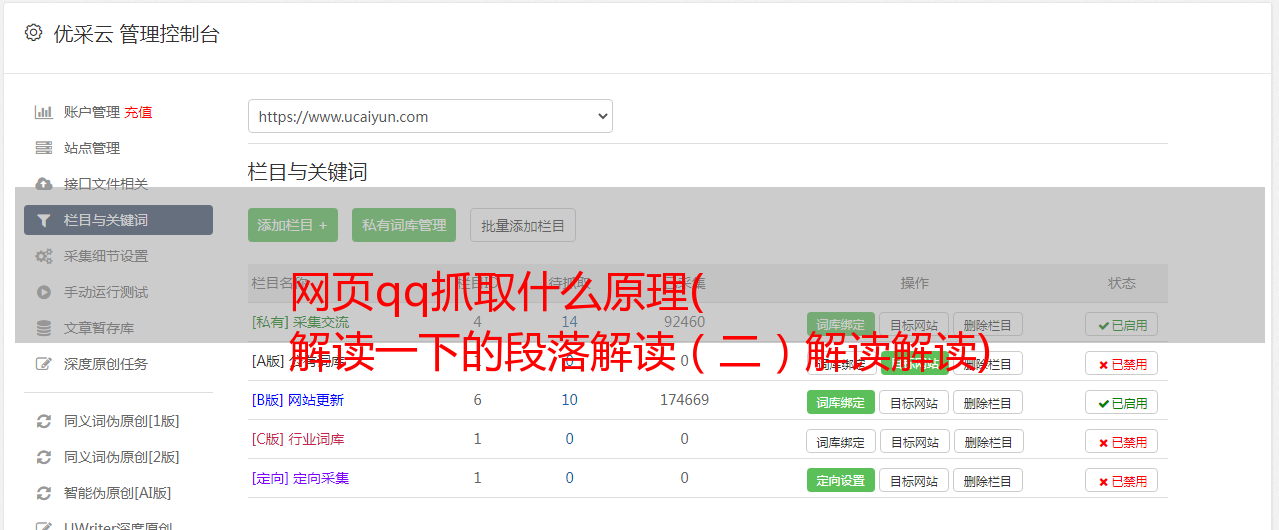The height and width of the screenshot is (530, 1279).
Task: Toggle 已禁用 status for 行业词库 row
Action: (1121, 441)
